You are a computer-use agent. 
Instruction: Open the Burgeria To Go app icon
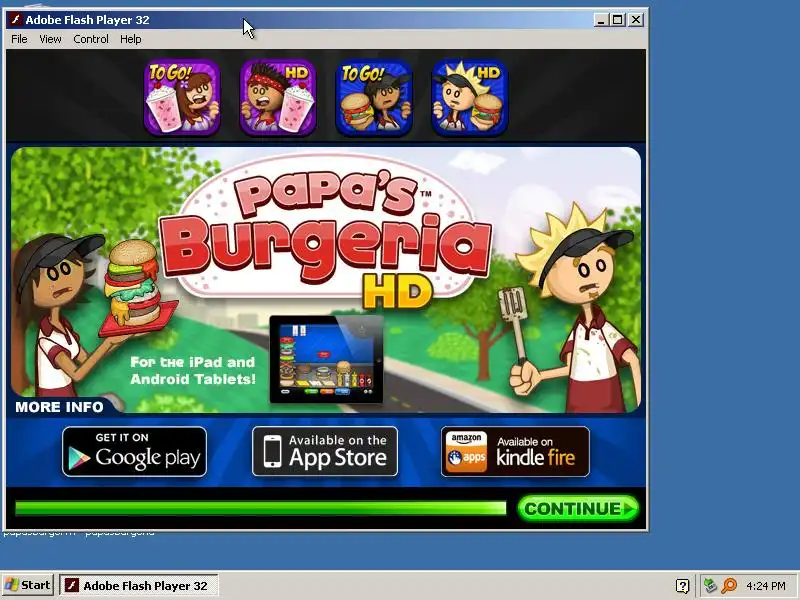[x=374, y=97]
